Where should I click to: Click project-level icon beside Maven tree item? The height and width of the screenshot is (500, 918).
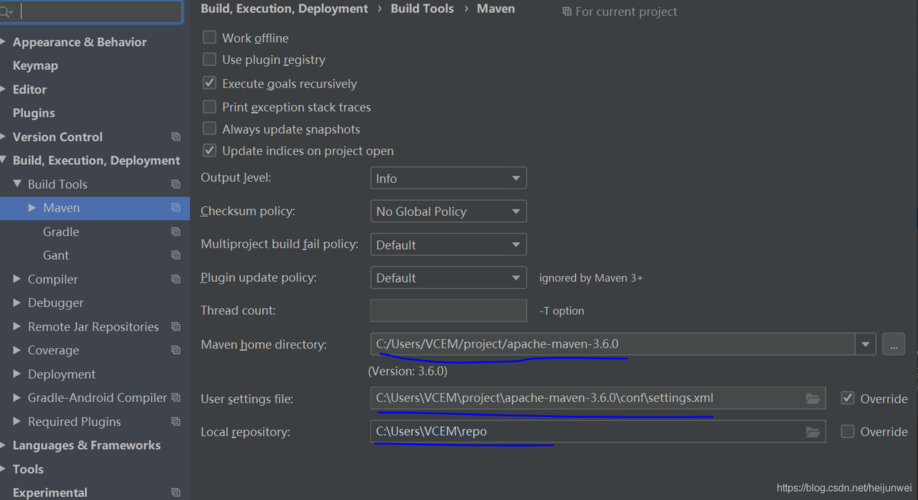pyautogui.click(x=176, y=208)
